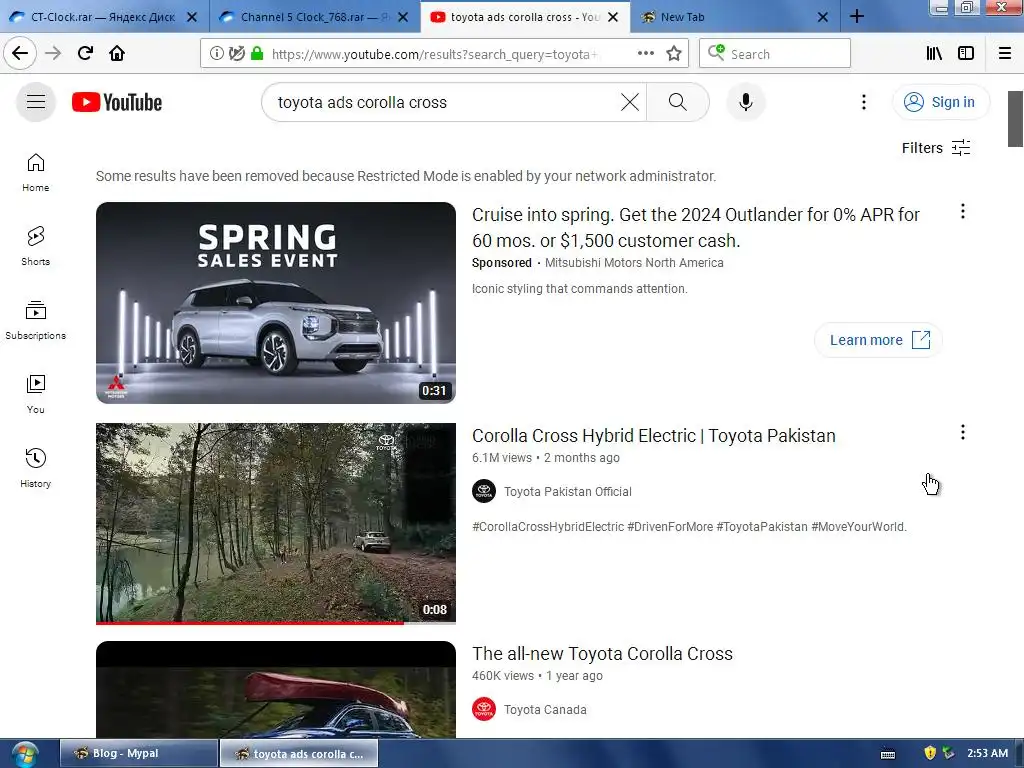This screenshot has width=1024, height=768.
Task: Show site information icon in address bar
Action: click(216, 54)
